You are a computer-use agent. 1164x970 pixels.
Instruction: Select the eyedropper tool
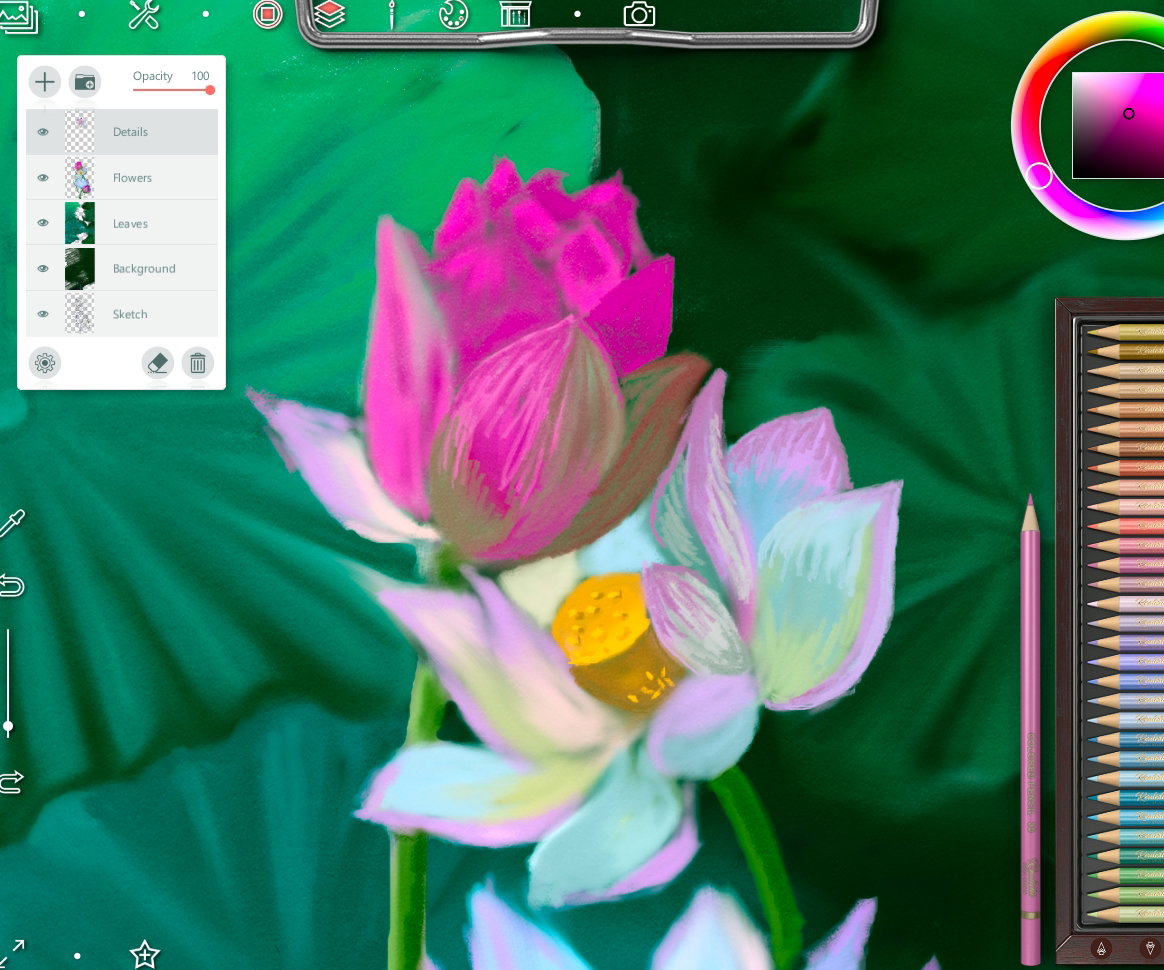pyautogui.click(x=12, y=523)
